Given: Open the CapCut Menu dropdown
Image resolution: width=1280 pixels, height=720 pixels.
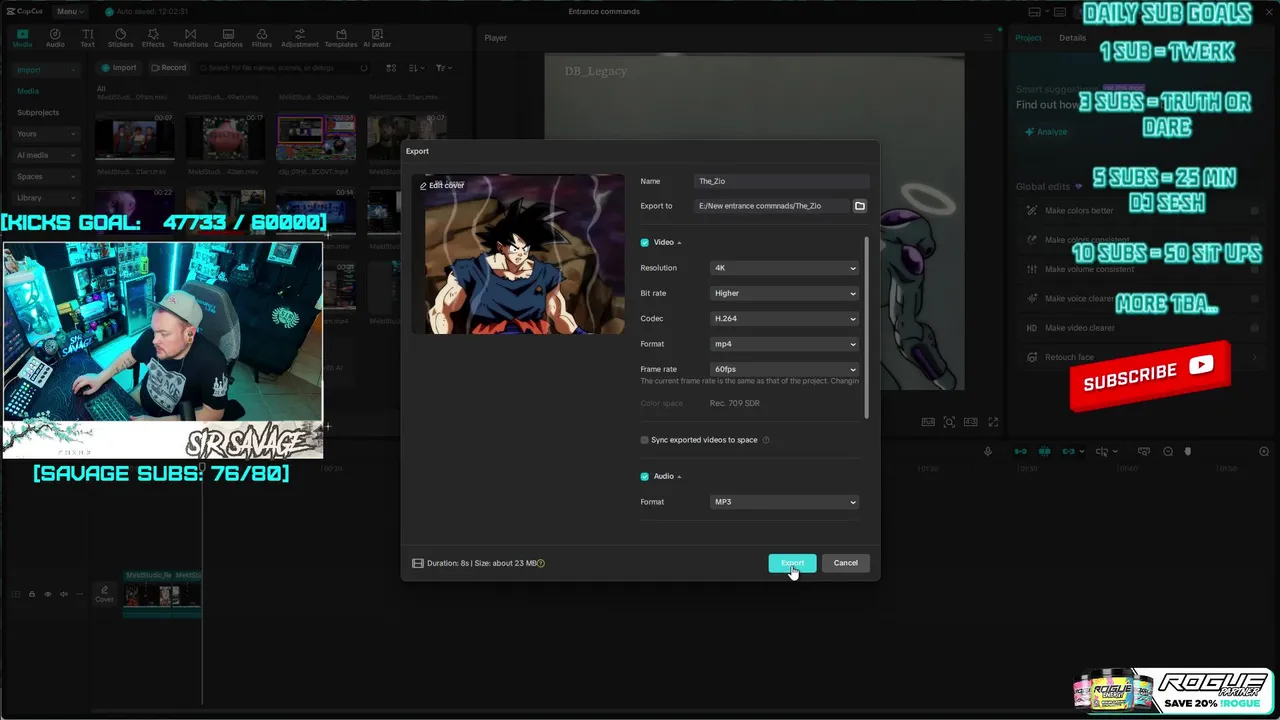Looking at the screenshot, I should tap(69, 11).
